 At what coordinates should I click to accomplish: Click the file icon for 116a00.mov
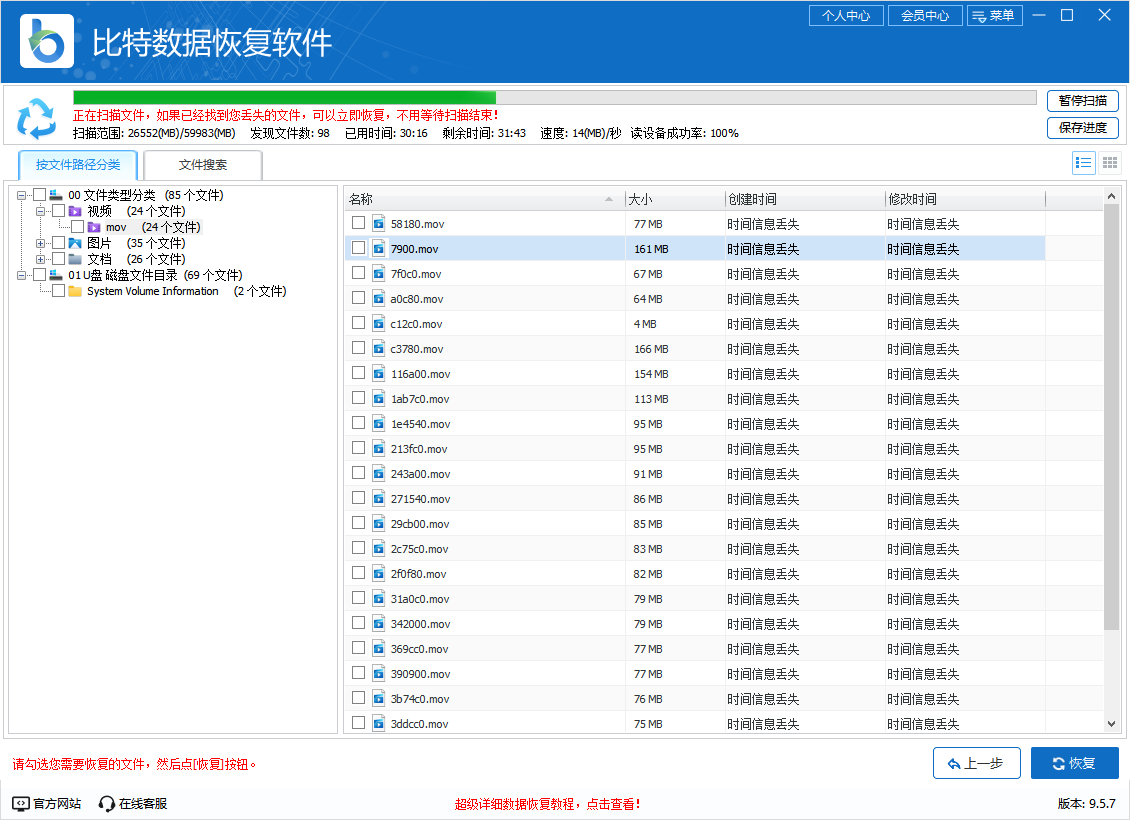pyautogui.click(x=378, y=373)
